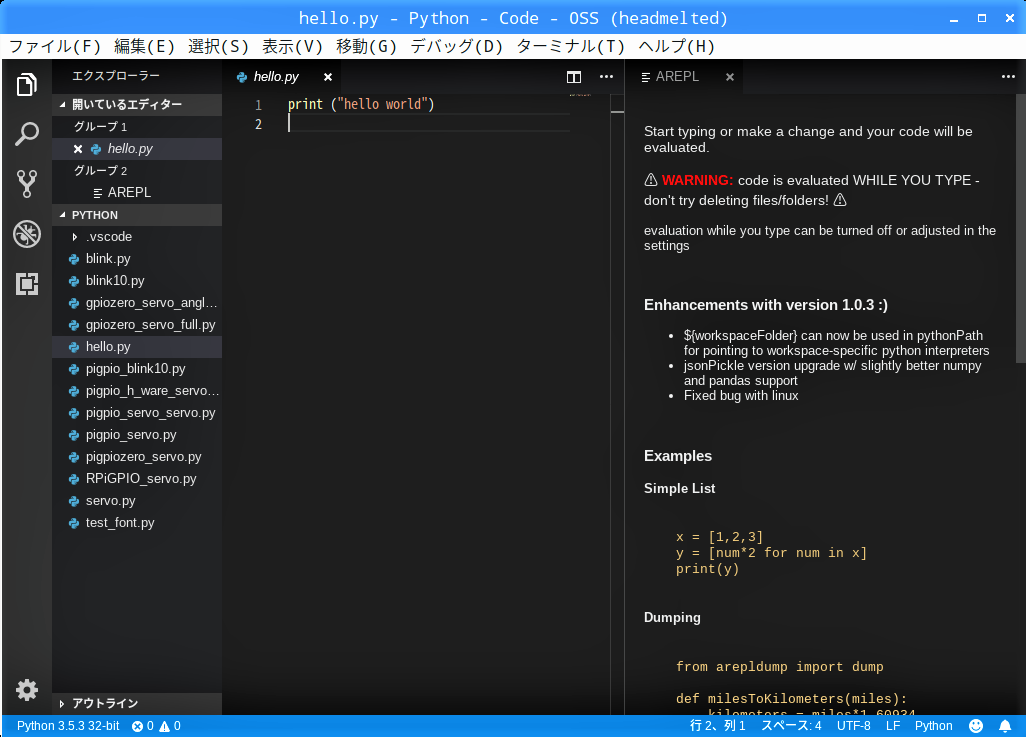Collapse the PYTHON folder section
This screenshot has height=737, width=1026.
[x=137, y=215]
